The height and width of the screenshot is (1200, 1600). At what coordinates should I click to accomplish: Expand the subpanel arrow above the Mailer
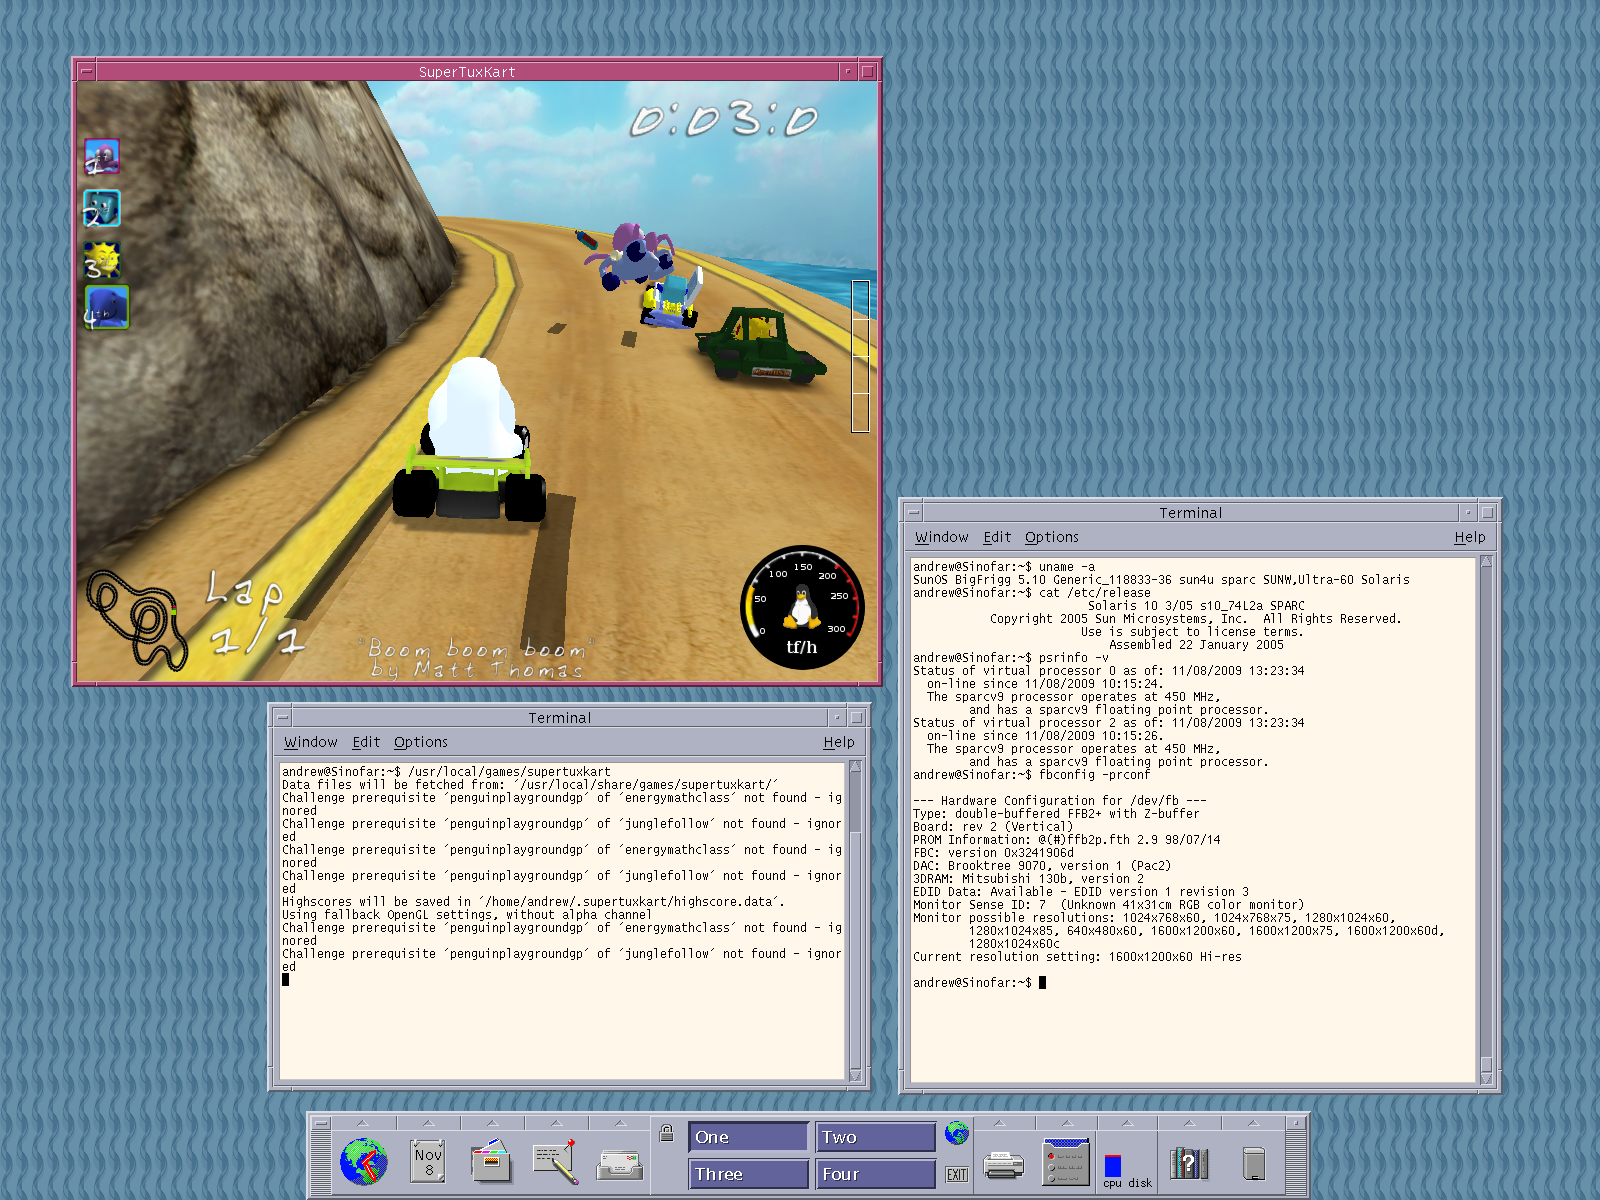(620, 1123)
